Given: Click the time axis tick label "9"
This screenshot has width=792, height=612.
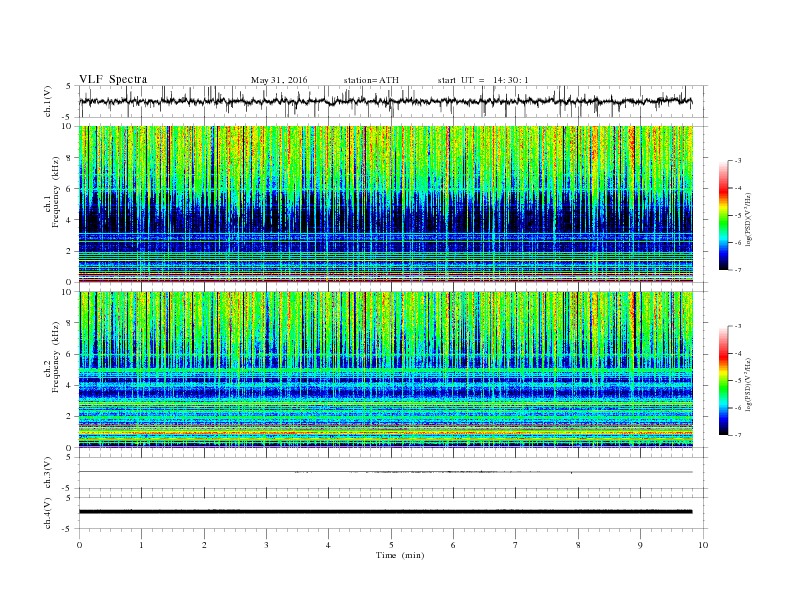Looking at the screenshot, I should [640, 545].
